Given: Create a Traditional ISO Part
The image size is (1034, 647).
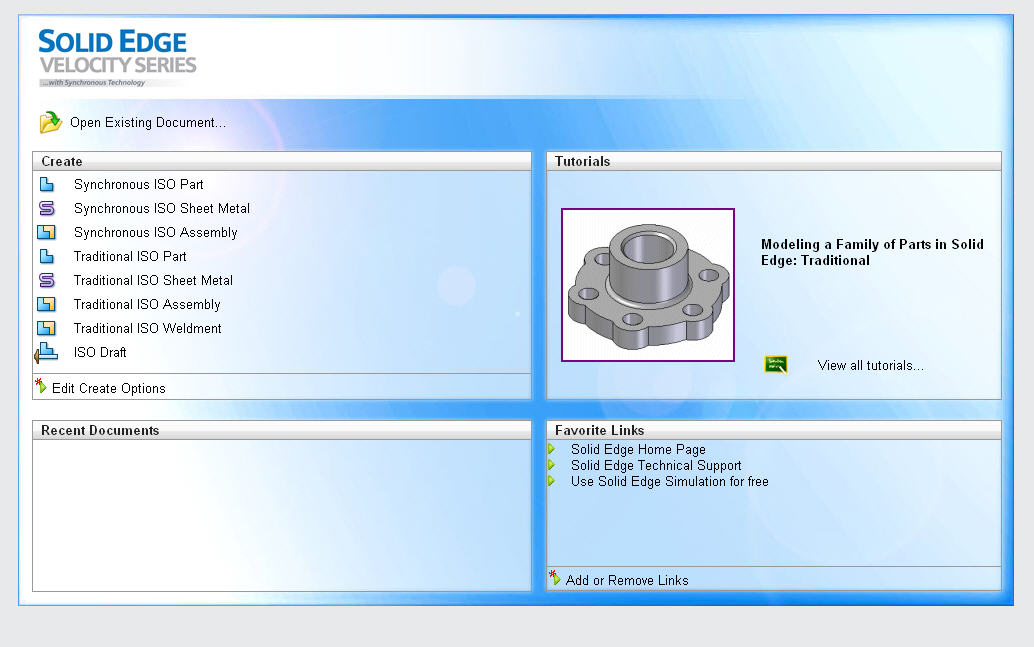Looking at the screenshot, I should [x=130, y=257].
